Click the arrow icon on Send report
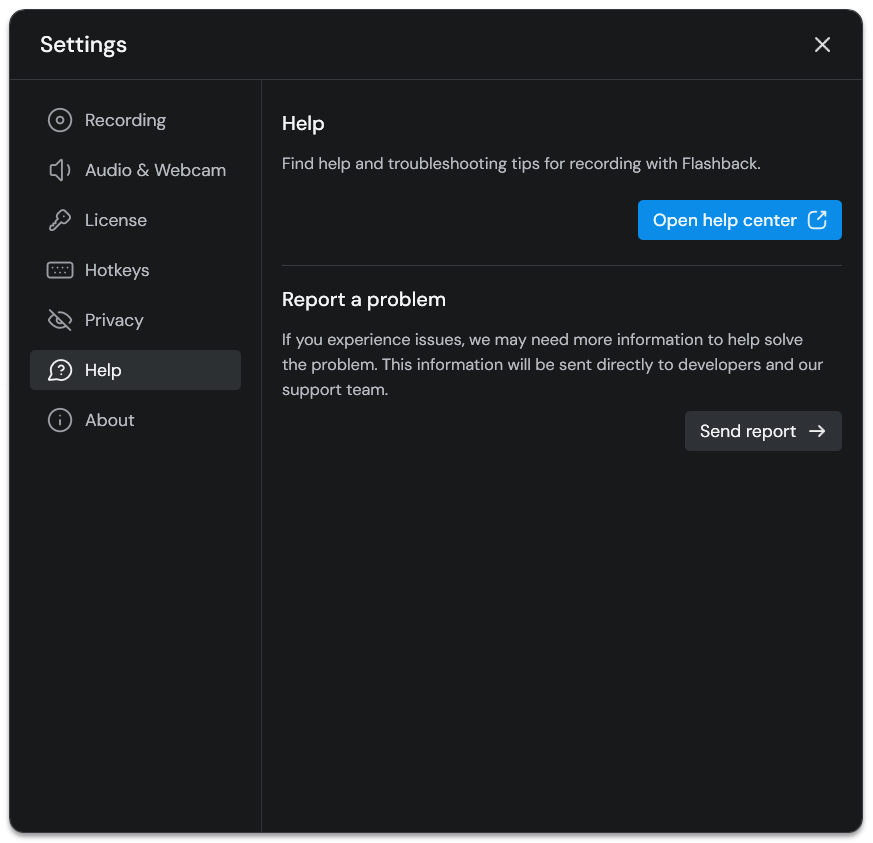 click(x=817, y=431)
